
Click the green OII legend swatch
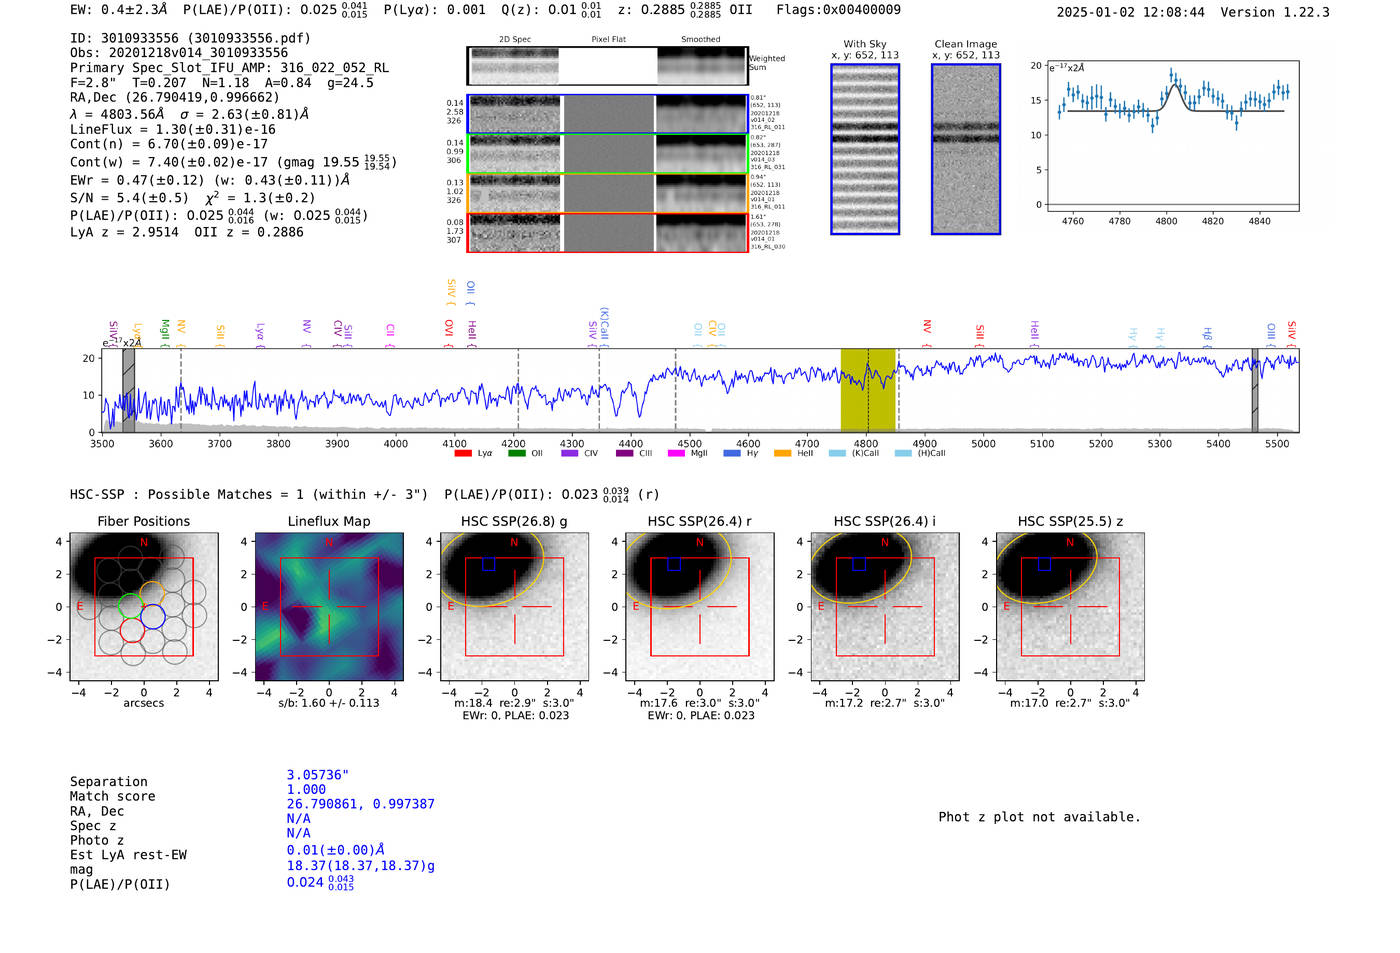tap(516, 453)
